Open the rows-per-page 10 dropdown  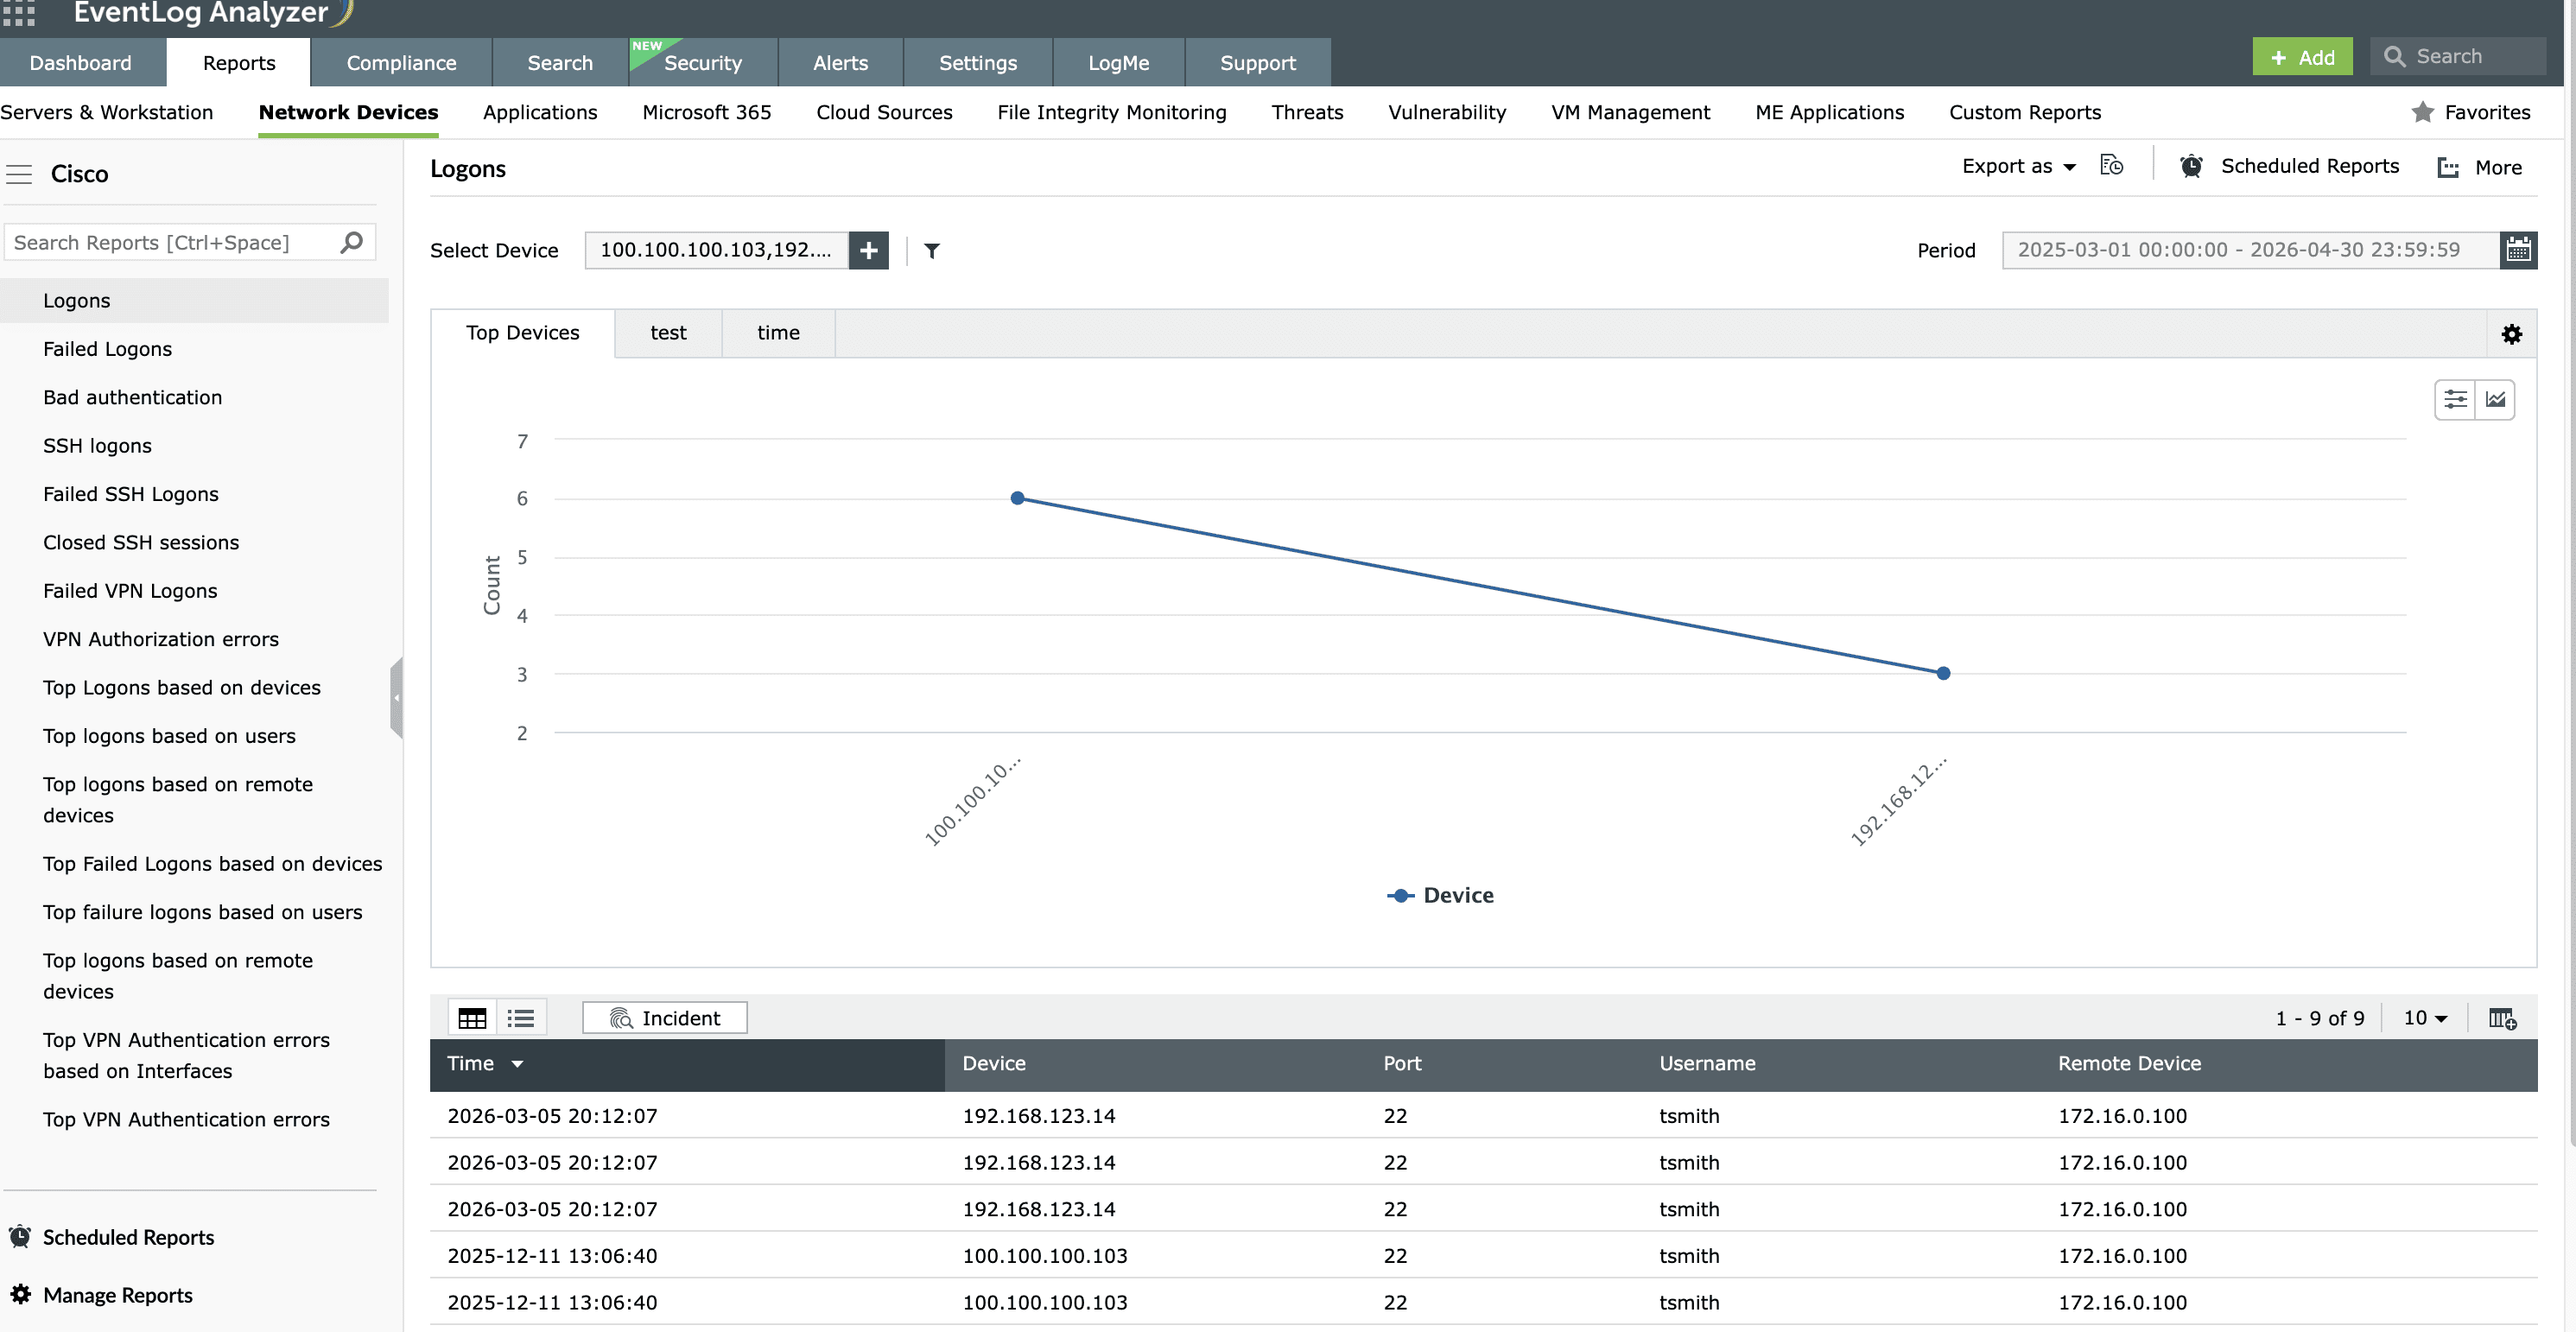(2425, 1017)
